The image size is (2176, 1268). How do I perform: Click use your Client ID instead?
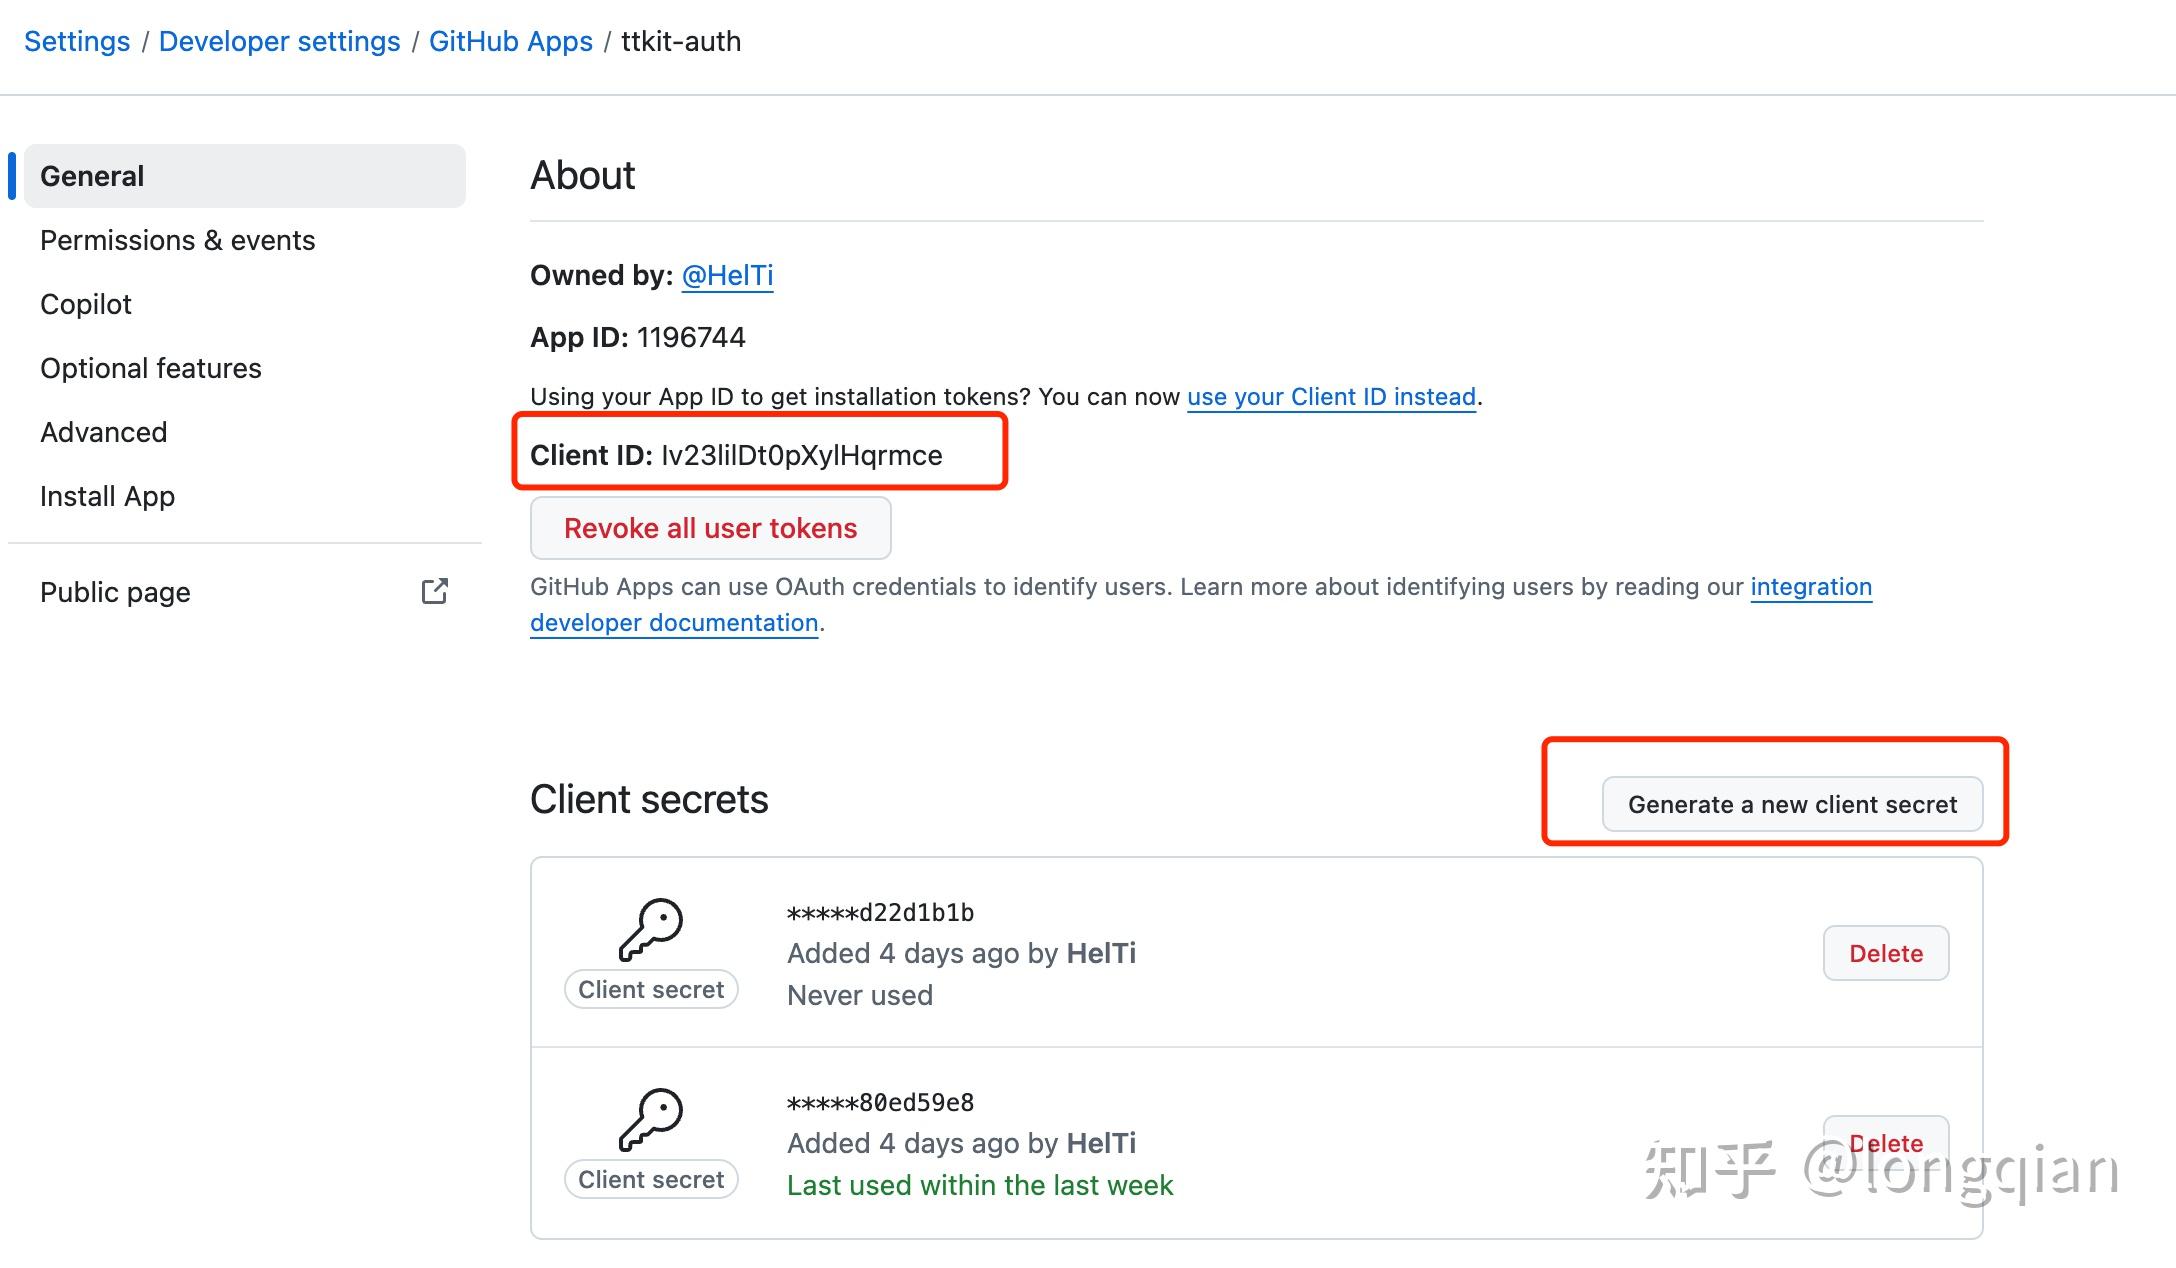[1331, 396]
